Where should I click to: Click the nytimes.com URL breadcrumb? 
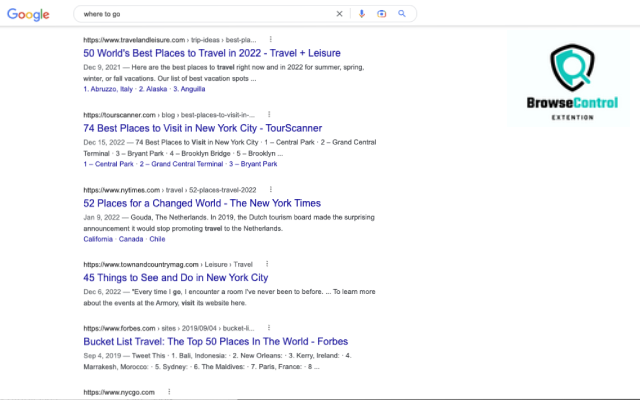(170, 190)
